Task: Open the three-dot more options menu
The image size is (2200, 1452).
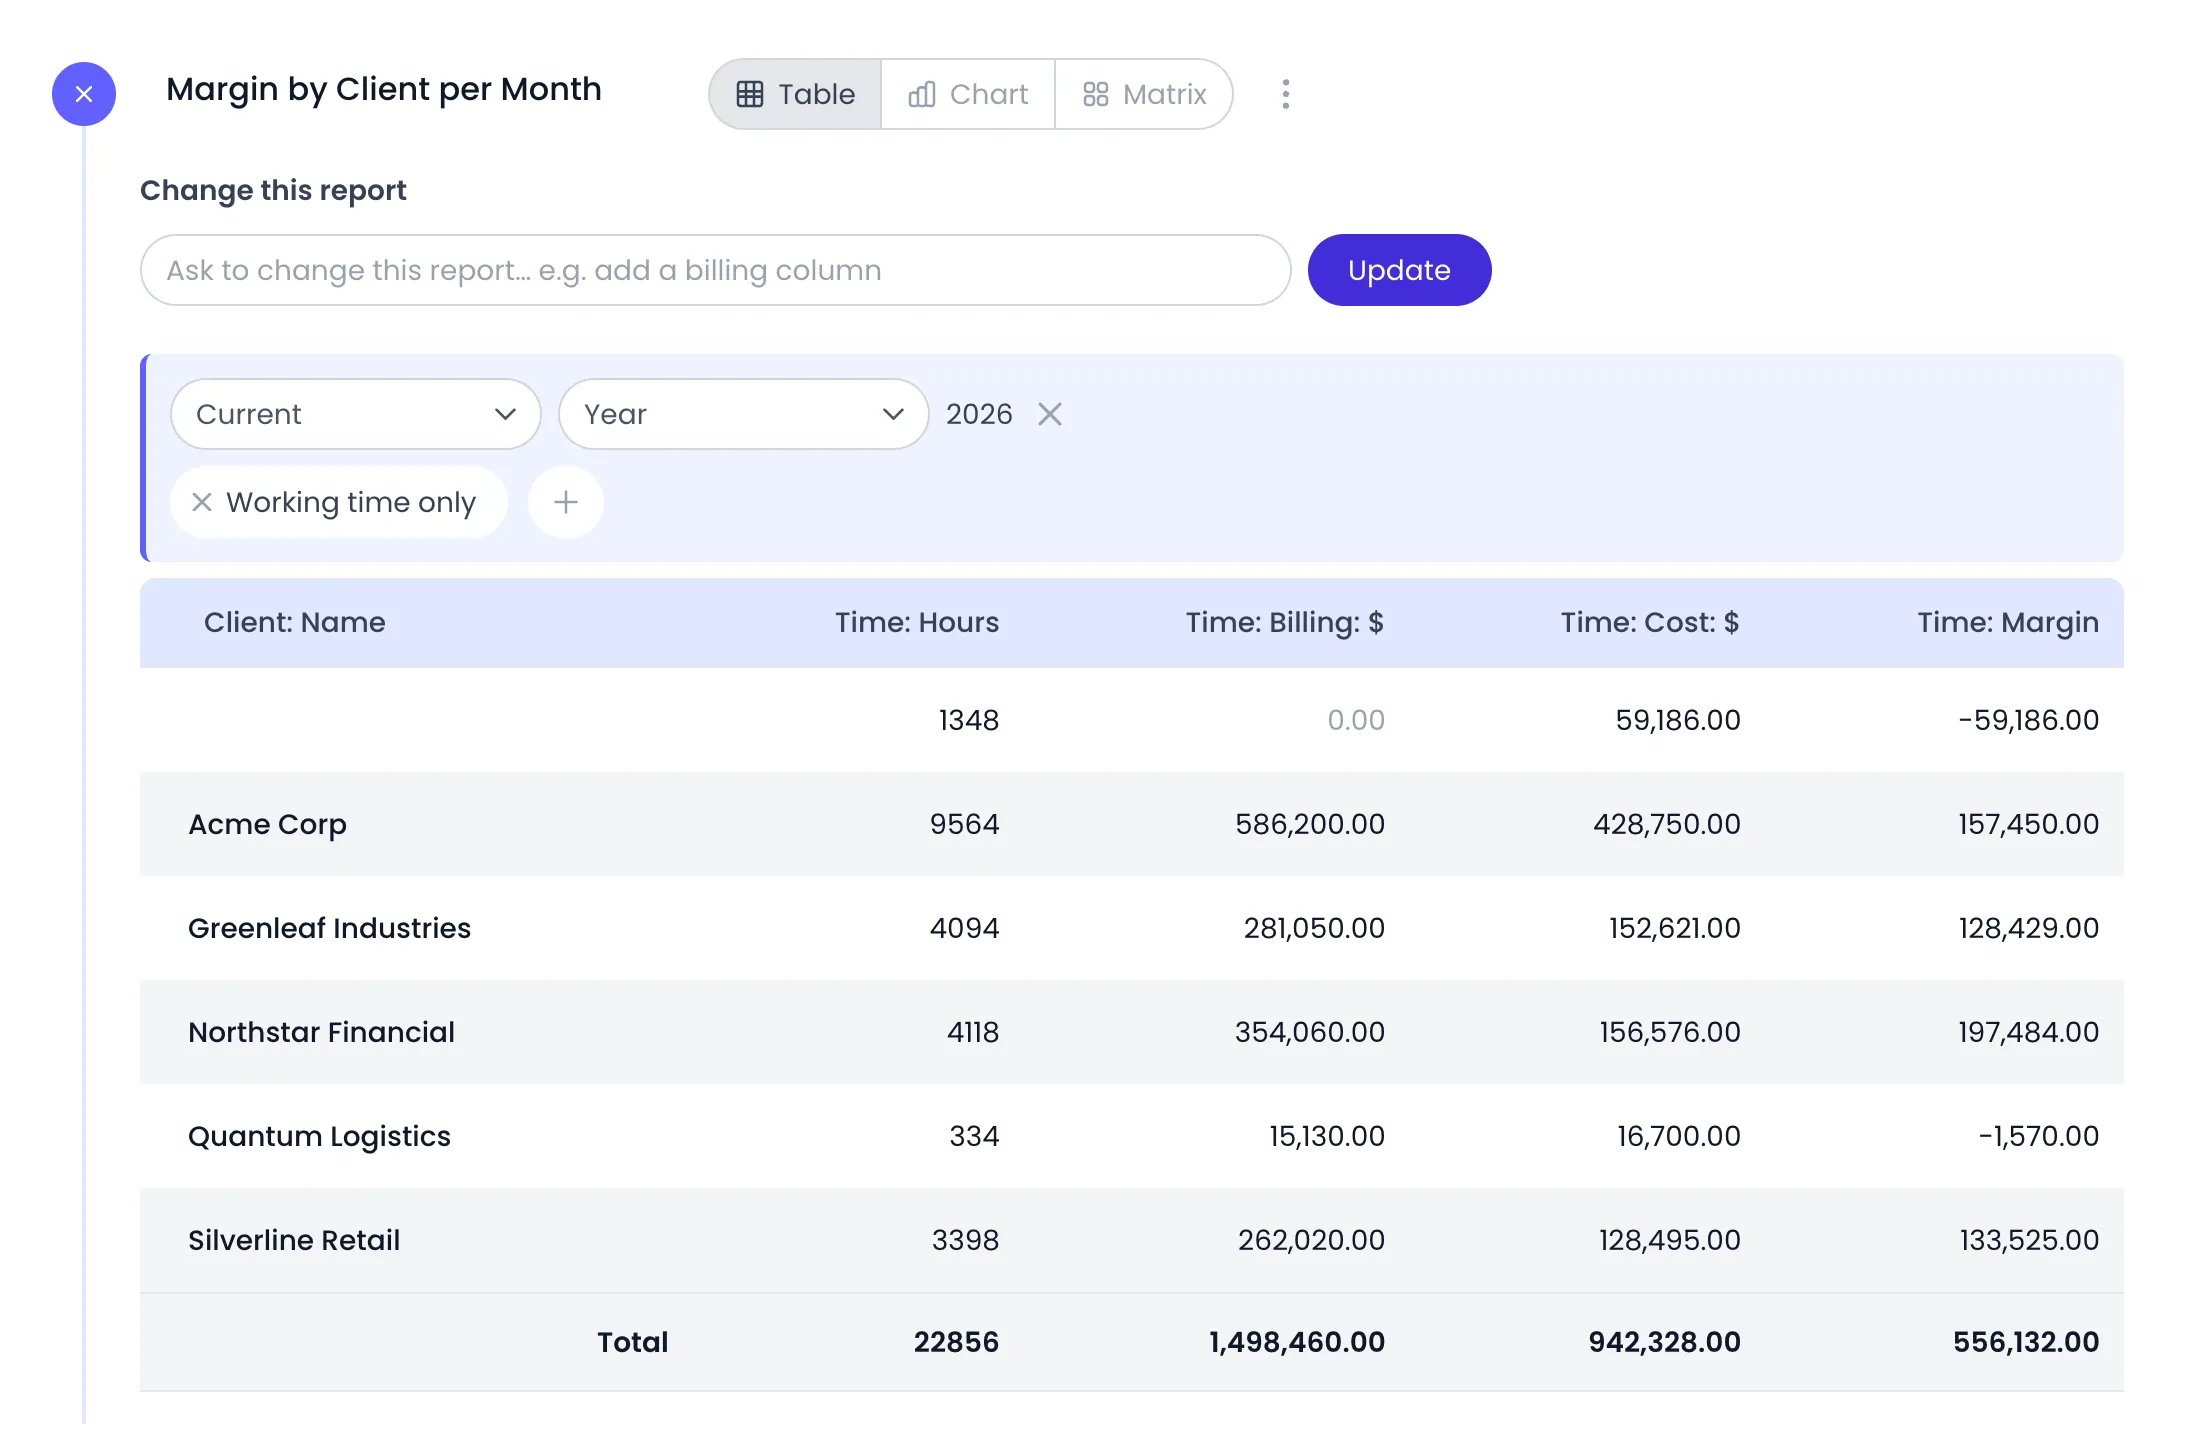Action: [1286, 94]
